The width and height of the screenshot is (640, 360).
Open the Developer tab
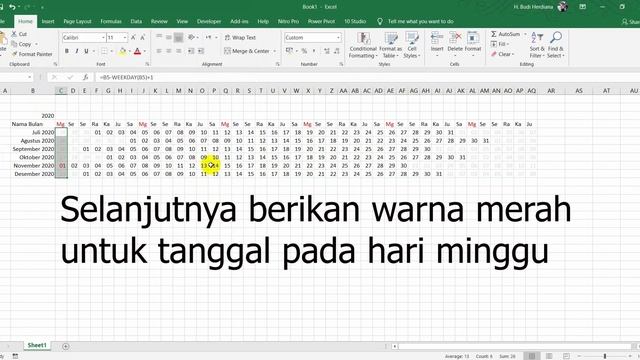point(209,21)
